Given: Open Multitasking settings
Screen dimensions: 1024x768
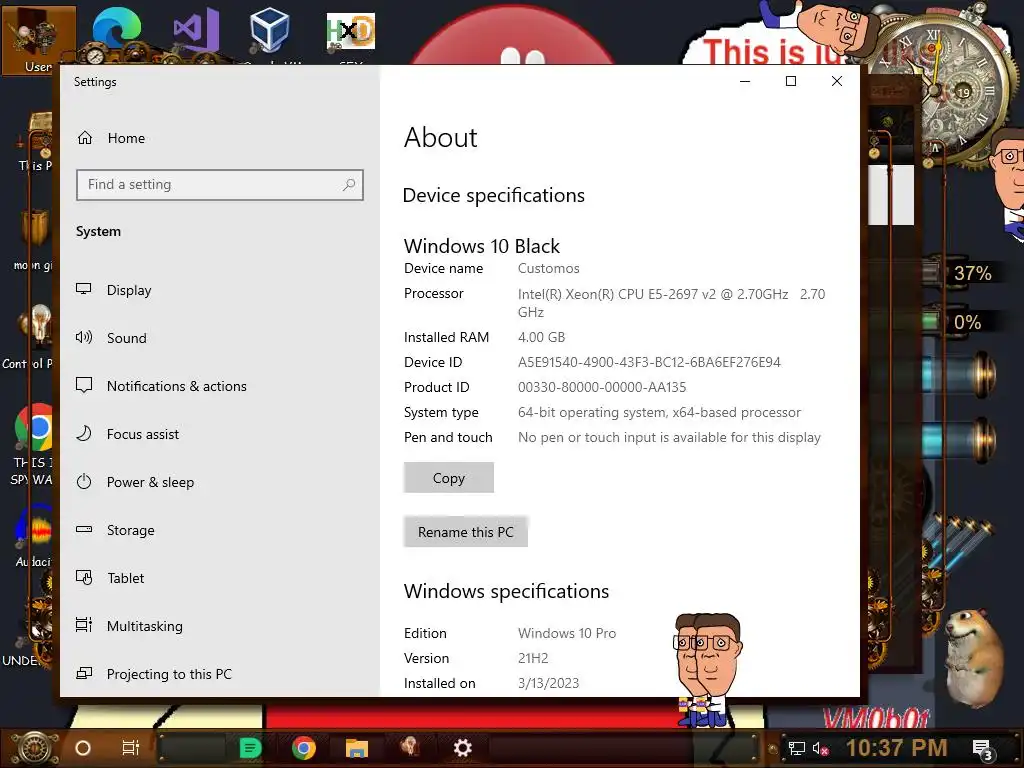Looking at the screenshot, I should (144, 626).
